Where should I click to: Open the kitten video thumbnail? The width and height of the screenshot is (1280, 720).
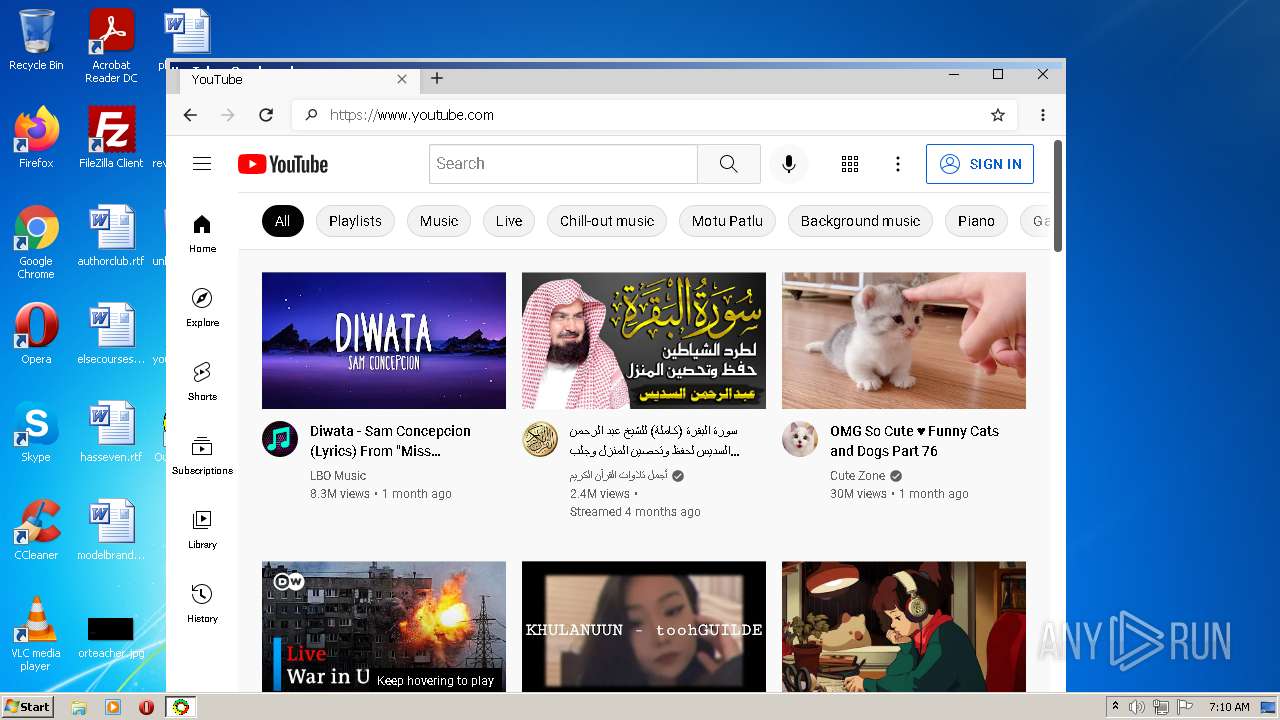pos(904,340)
